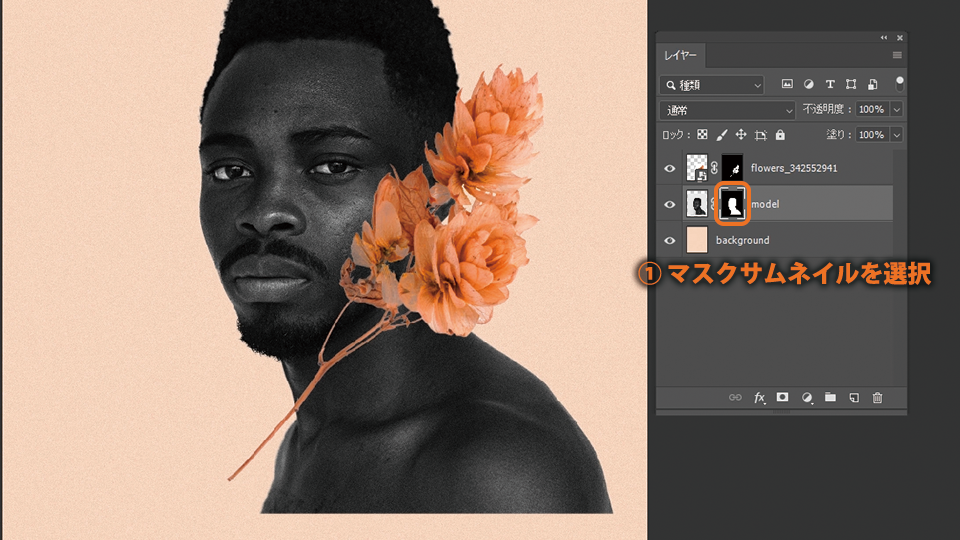Select the flowers_342552941 layer name
Viewport: 960px width, 540px height.
794,168
